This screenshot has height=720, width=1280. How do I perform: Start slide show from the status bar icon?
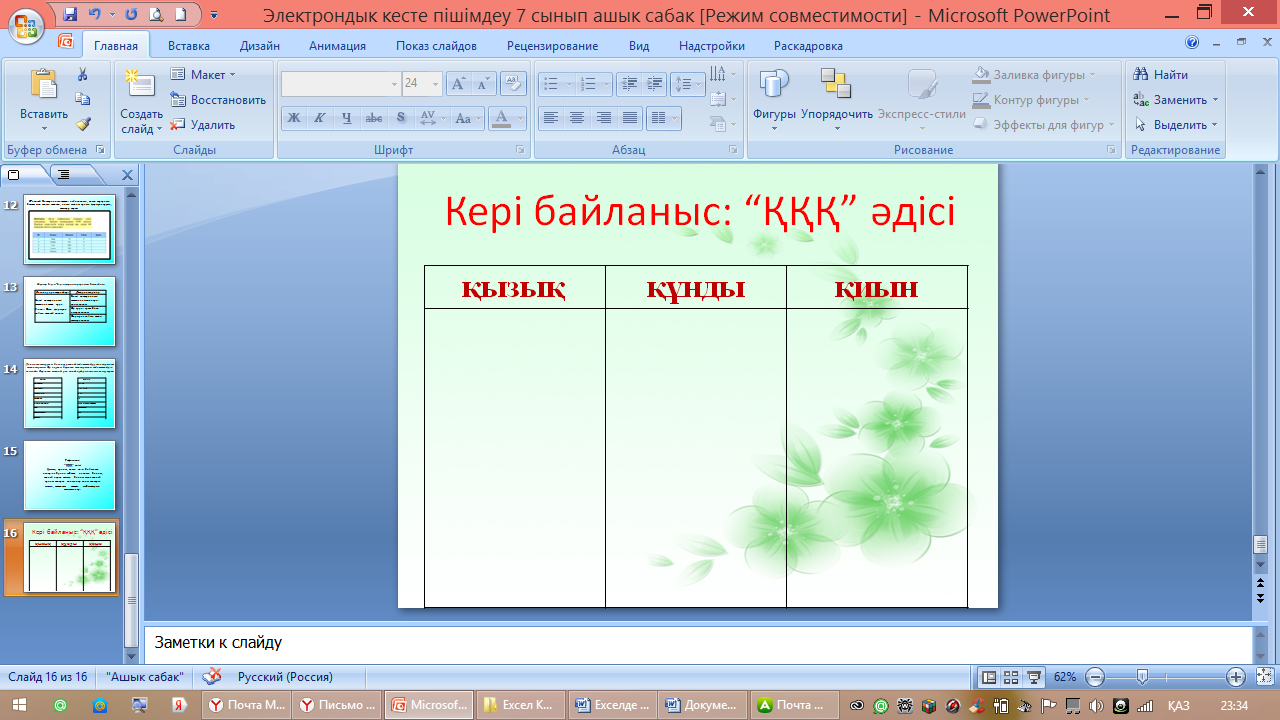point(1034,677)
